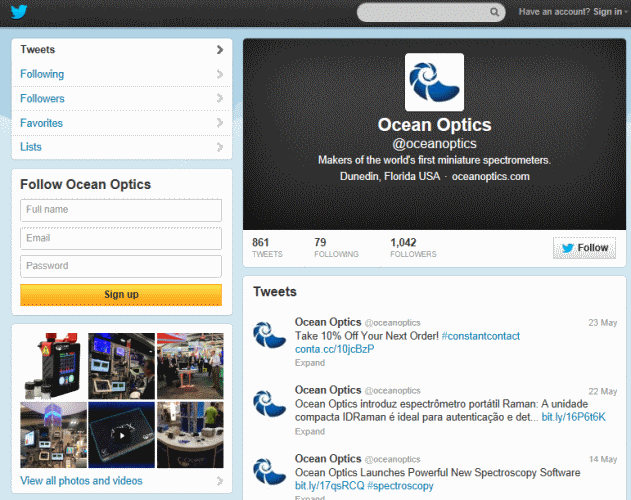The width and height of the screenshot is (631, 500).
Task: Click the 22 May tweet date
Action: tap(602, 391)
